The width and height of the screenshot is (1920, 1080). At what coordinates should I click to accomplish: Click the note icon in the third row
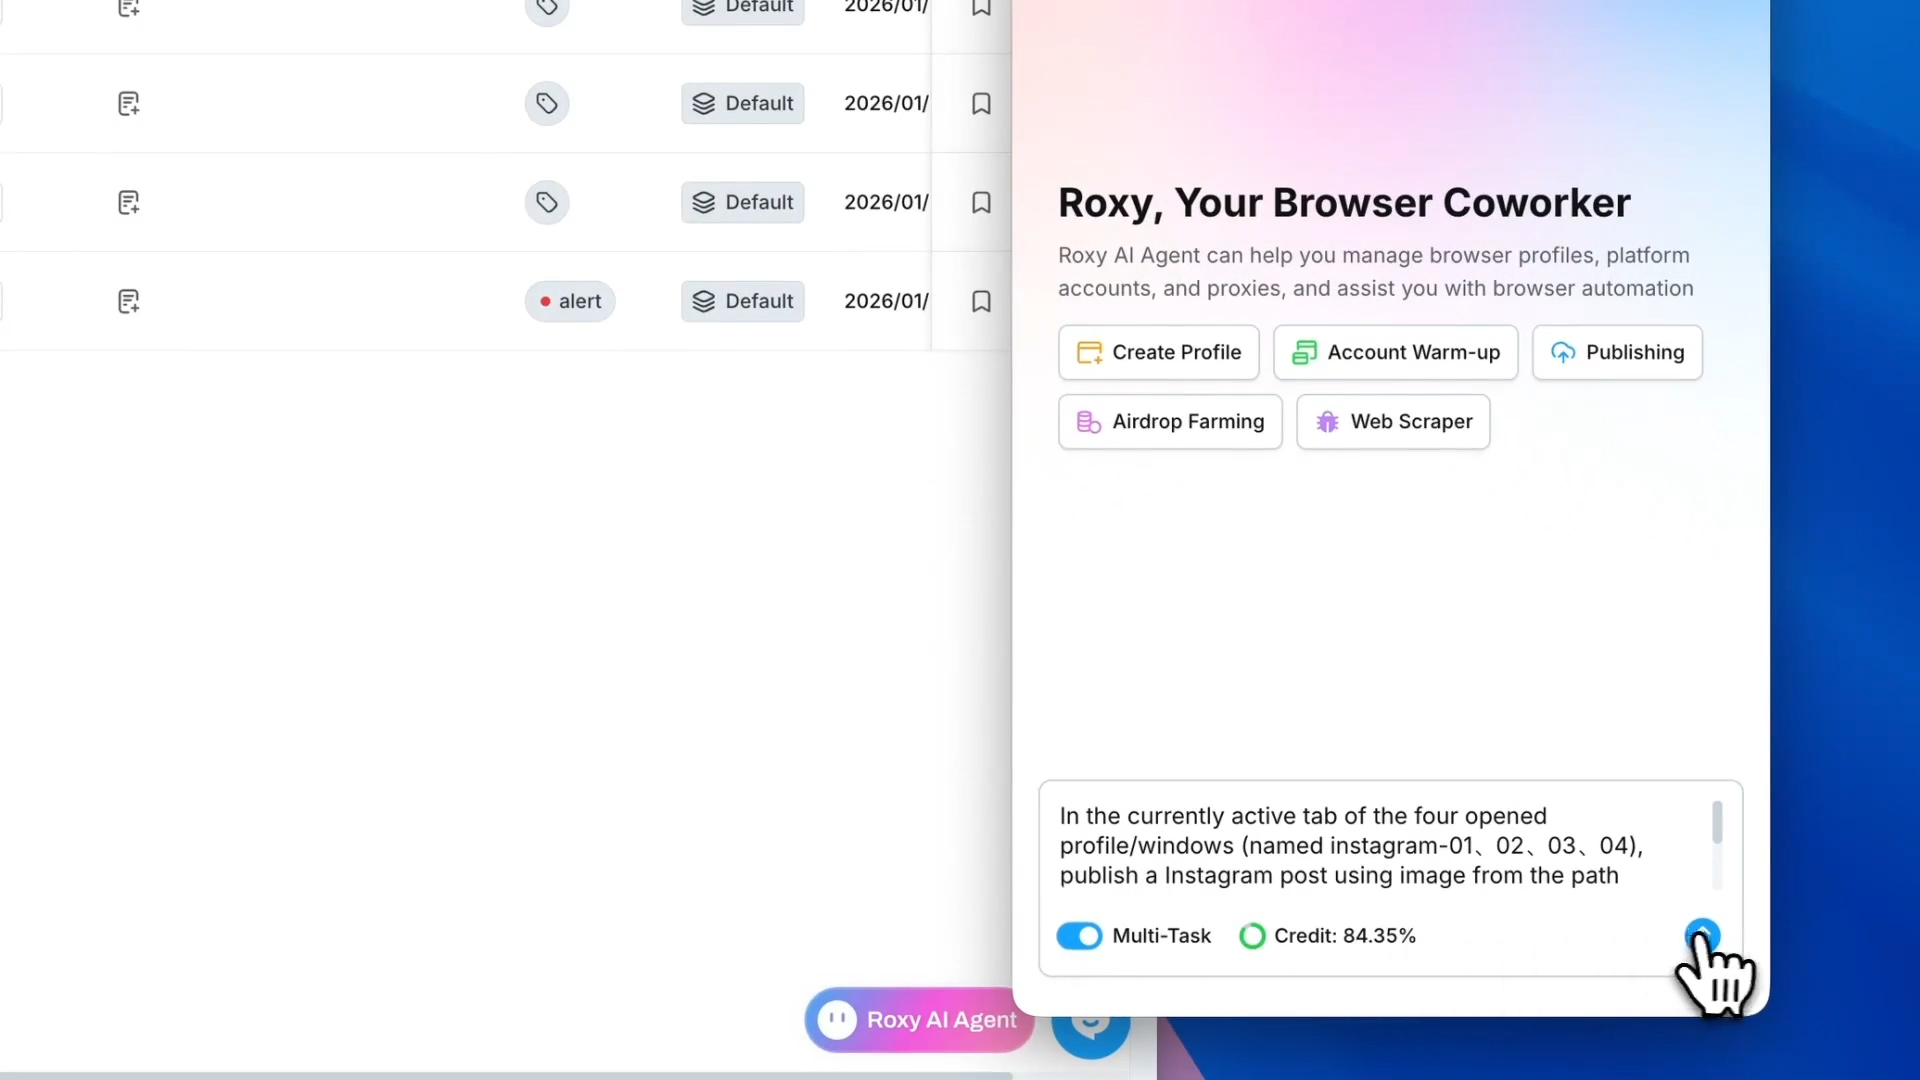(128, 202)
